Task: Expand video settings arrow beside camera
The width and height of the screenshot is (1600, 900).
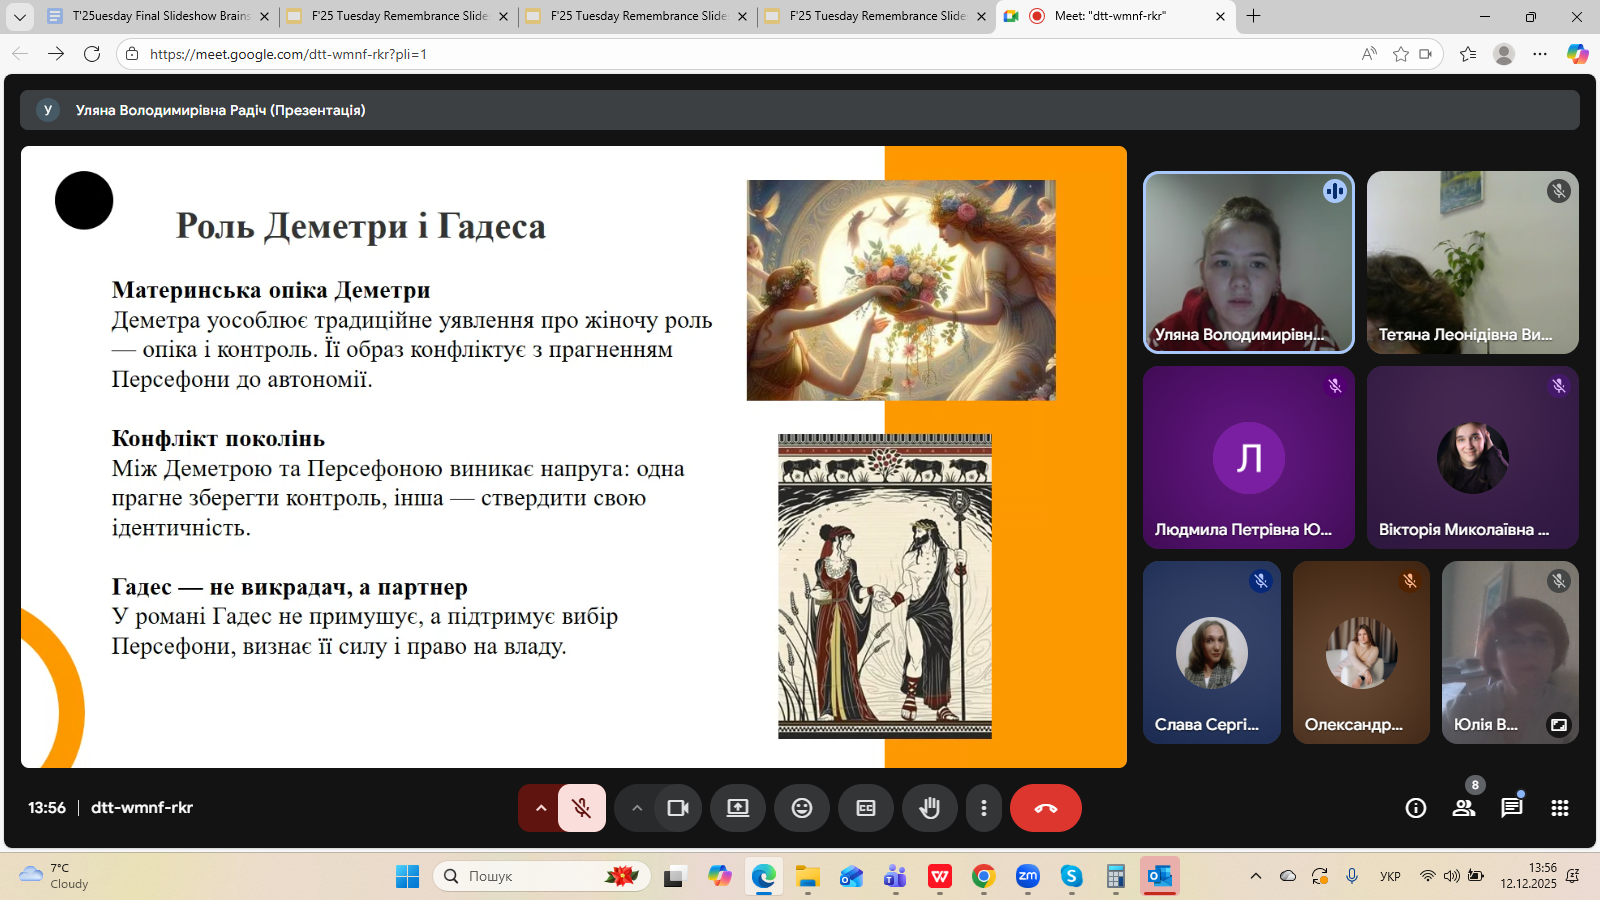Action: pyautogui.click(x=637, y=808)
